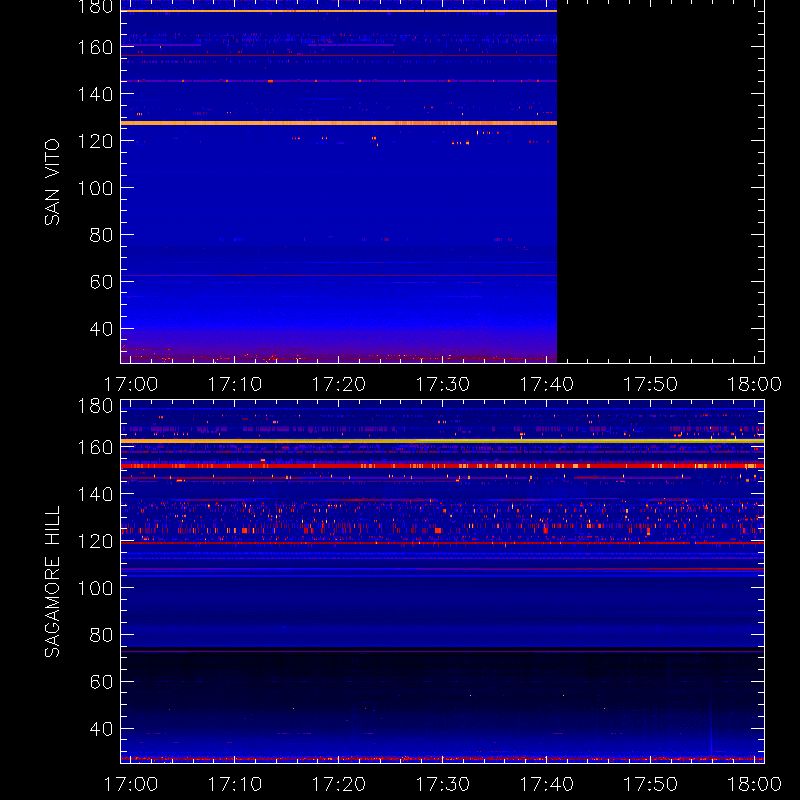The width and height of the screenshot is (800, 800).
Task: Select the 17:40 time label under San Vito plot
Action: click(546, 384)
